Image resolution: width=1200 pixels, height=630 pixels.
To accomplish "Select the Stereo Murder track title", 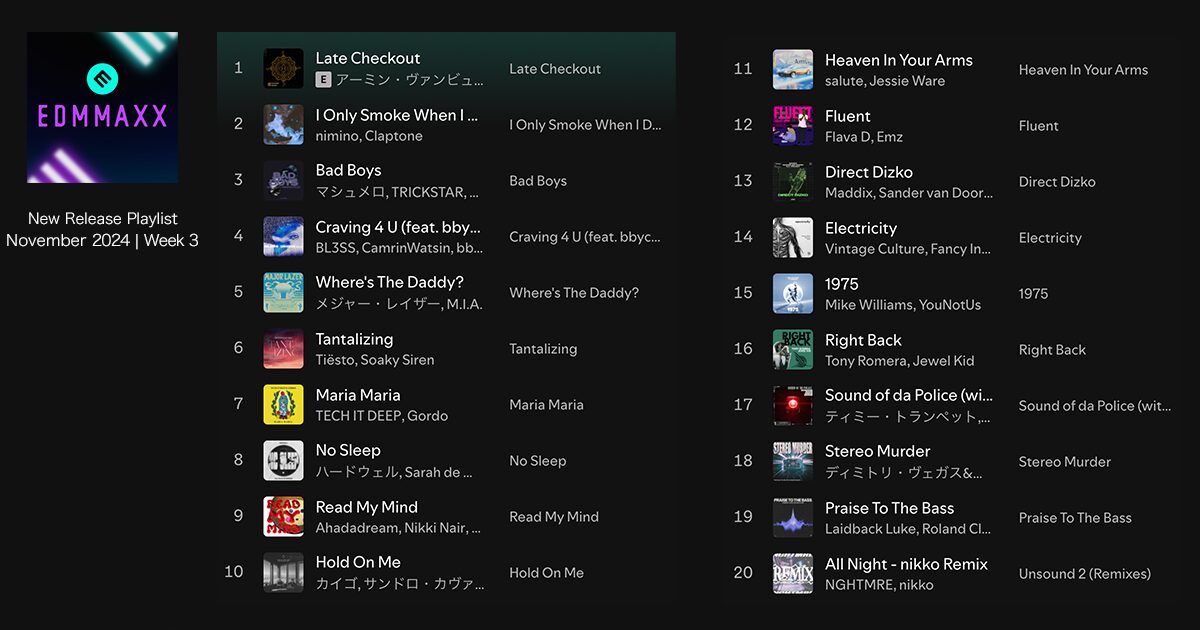I will click(878, 451).
